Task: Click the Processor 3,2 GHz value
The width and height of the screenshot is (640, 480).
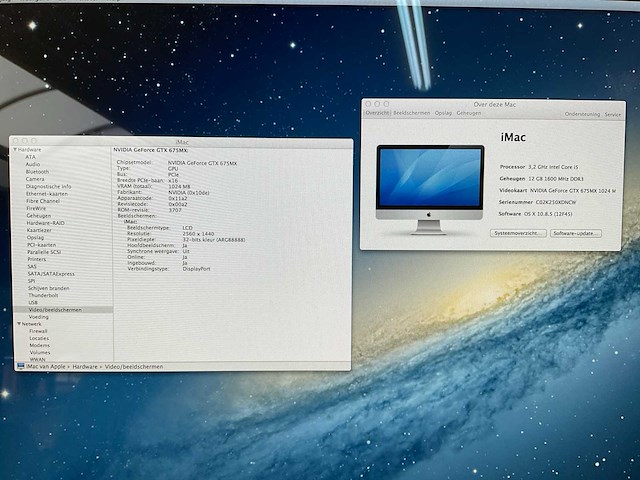Action: pos(553,167)
